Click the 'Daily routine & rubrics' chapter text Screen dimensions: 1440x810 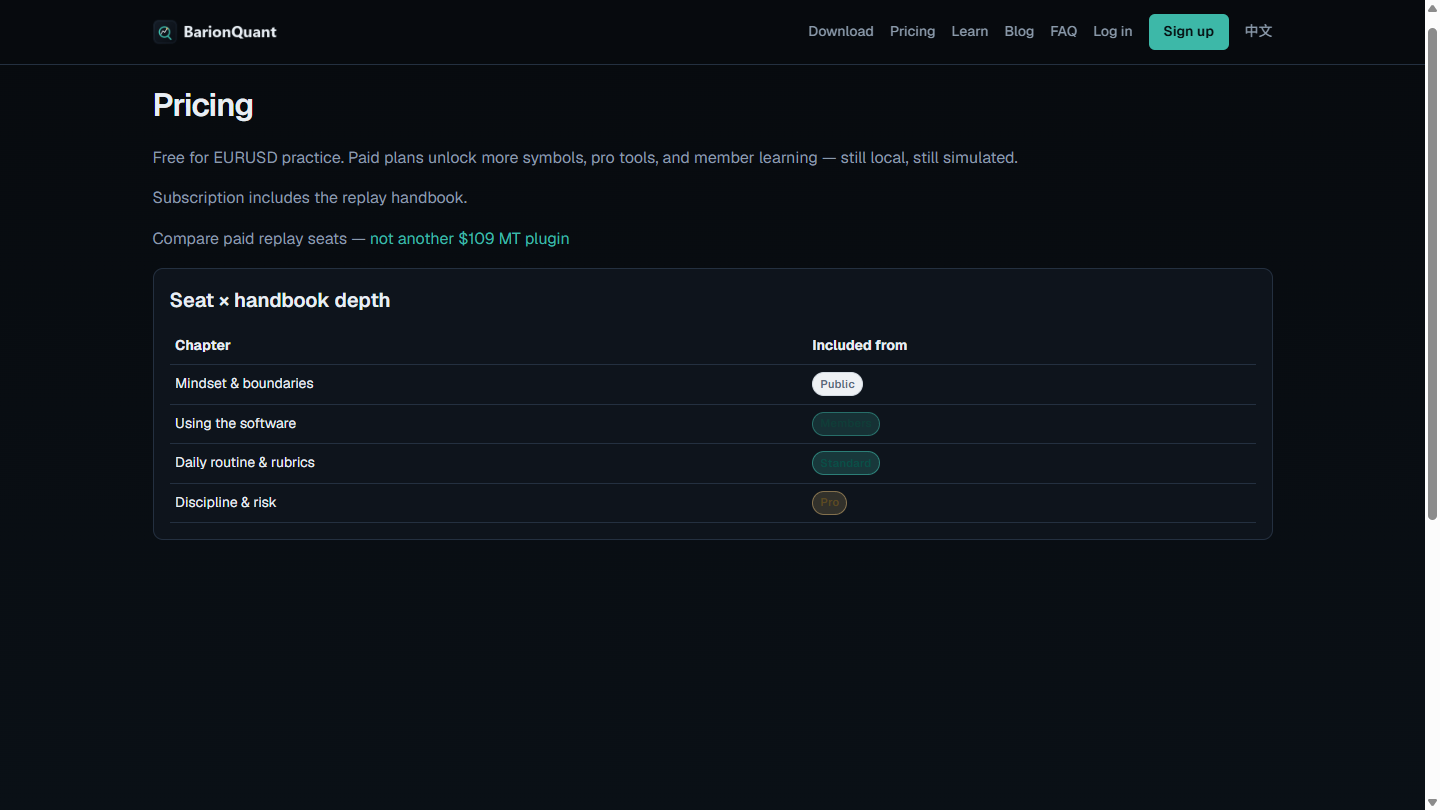click(x=245, y=463)
